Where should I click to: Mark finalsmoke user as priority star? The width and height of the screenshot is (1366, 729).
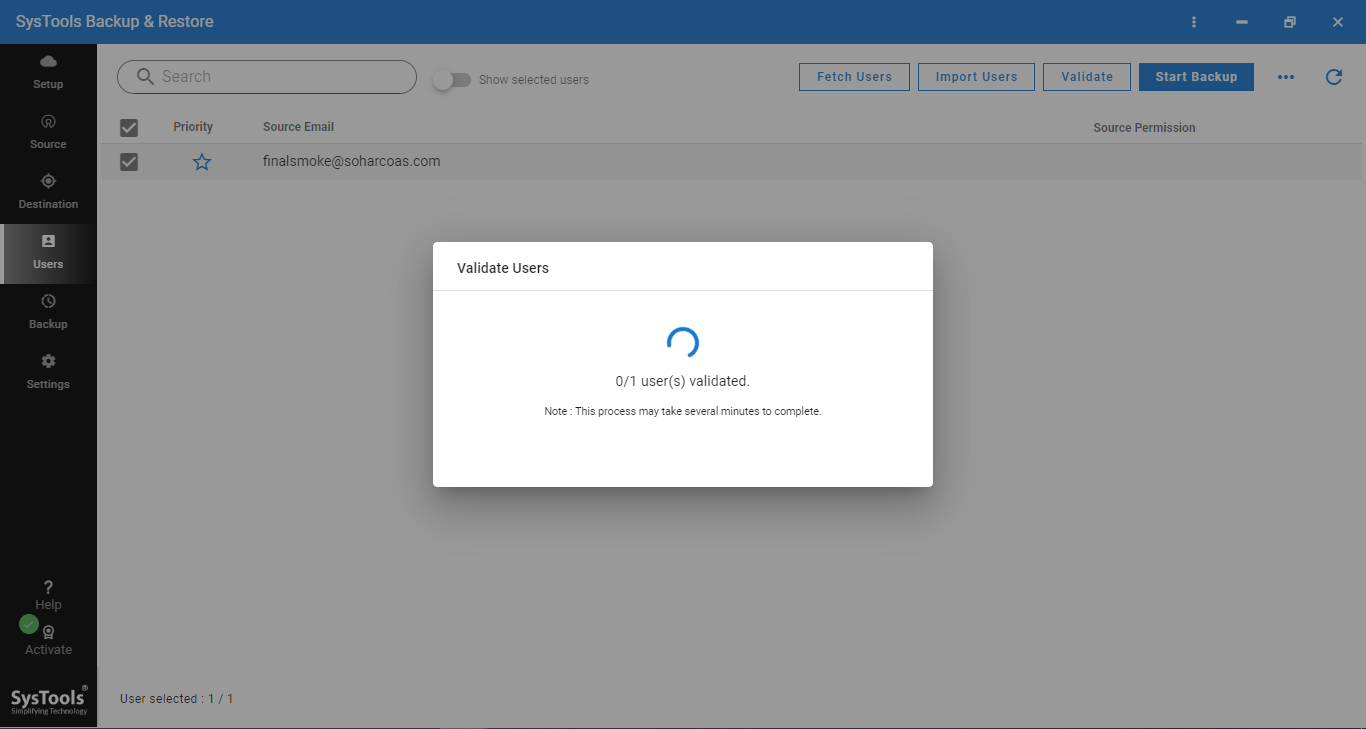(202, 162)
